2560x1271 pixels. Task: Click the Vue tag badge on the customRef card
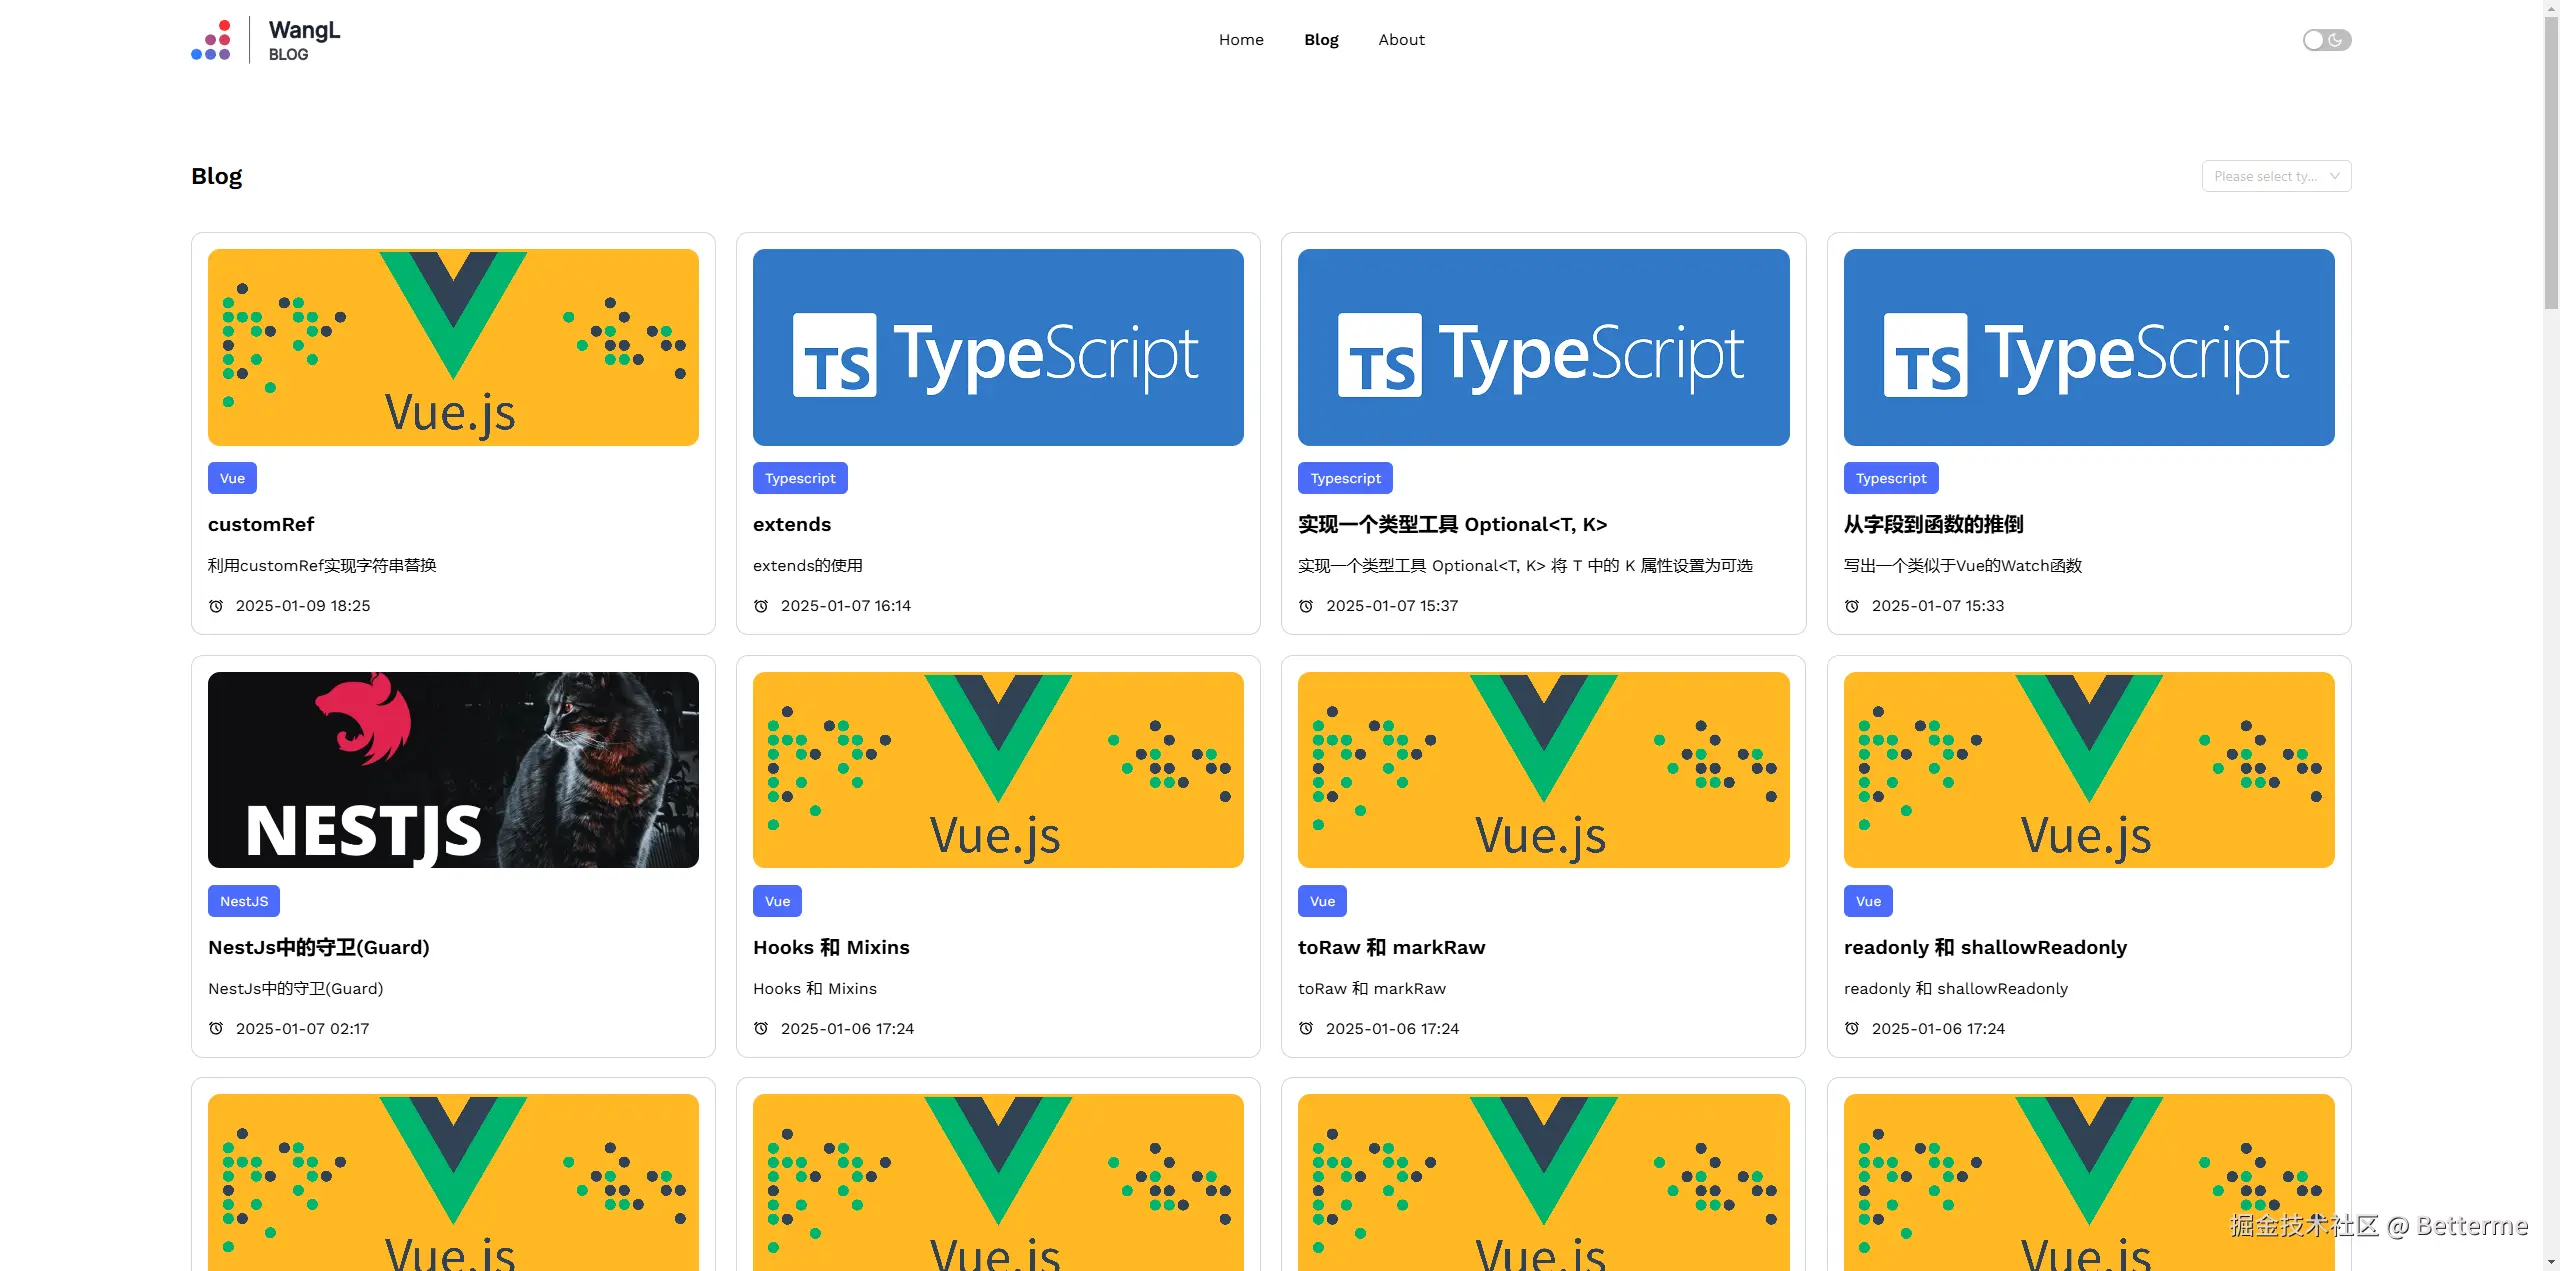click(x=232, y=478)
